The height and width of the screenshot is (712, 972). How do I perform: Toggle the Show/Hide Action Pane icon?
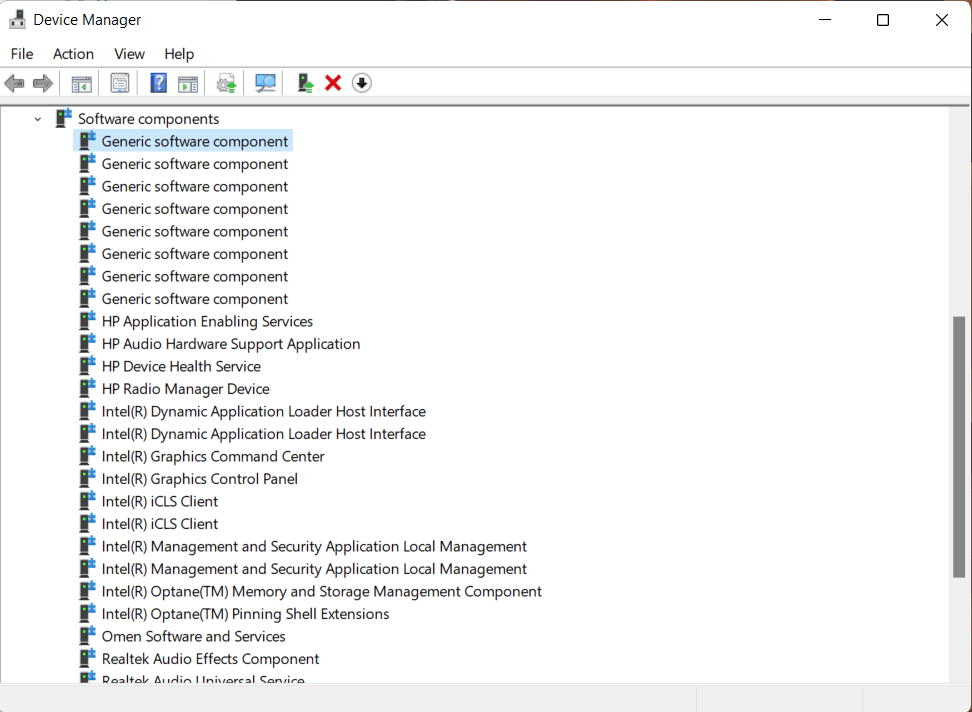coord(188,83)
